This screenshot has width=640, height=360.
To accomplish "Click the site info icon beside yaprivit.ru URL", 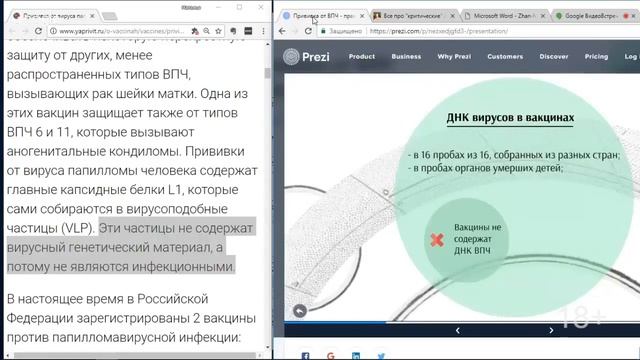I will click(x=53, y=31).
